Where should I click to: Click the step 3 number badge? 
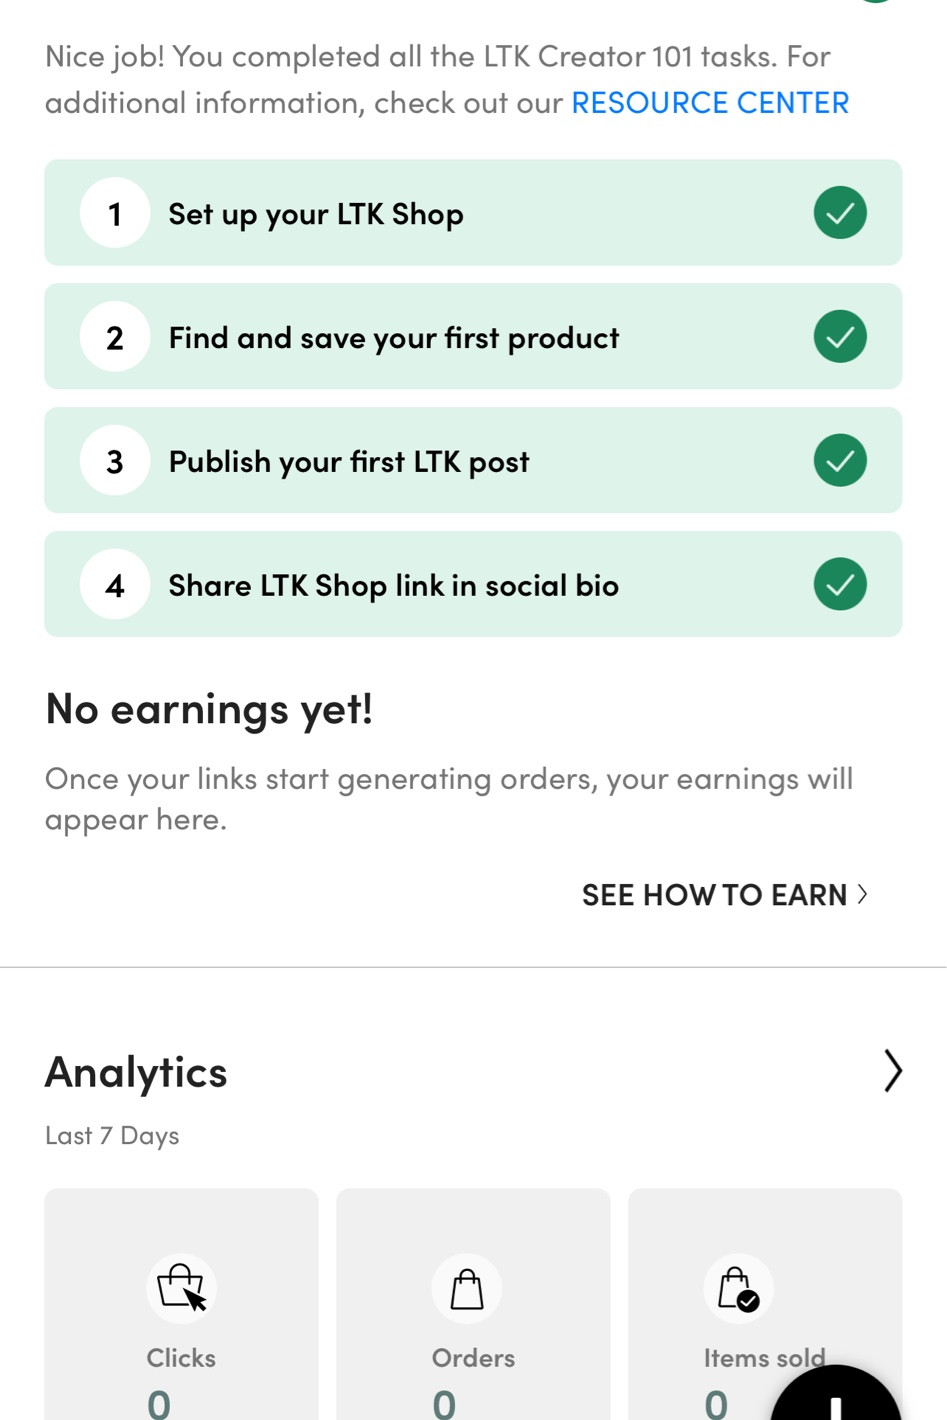point(115,461)
